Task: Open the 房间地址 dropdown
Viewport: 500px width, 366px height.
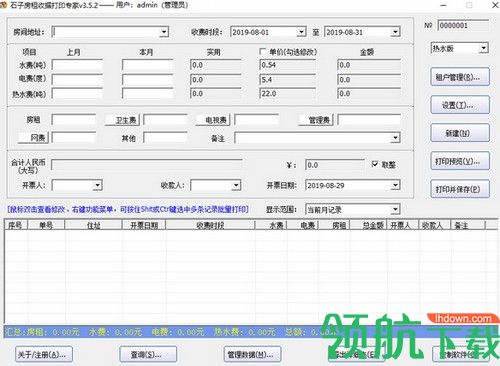Action: pyautogui.click(x=163, y=32)
